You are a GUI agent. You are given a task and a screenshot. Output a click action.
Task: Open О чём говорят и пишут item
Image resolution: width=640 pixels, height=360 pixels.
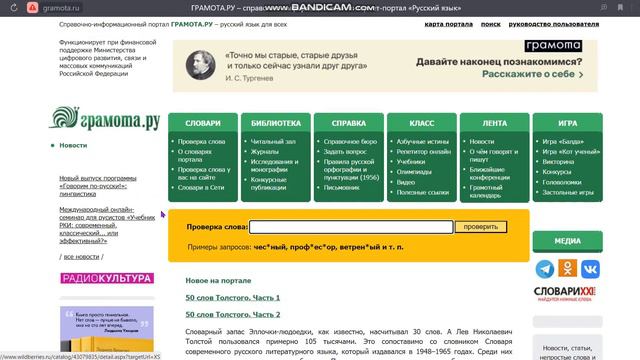point(493,156)
